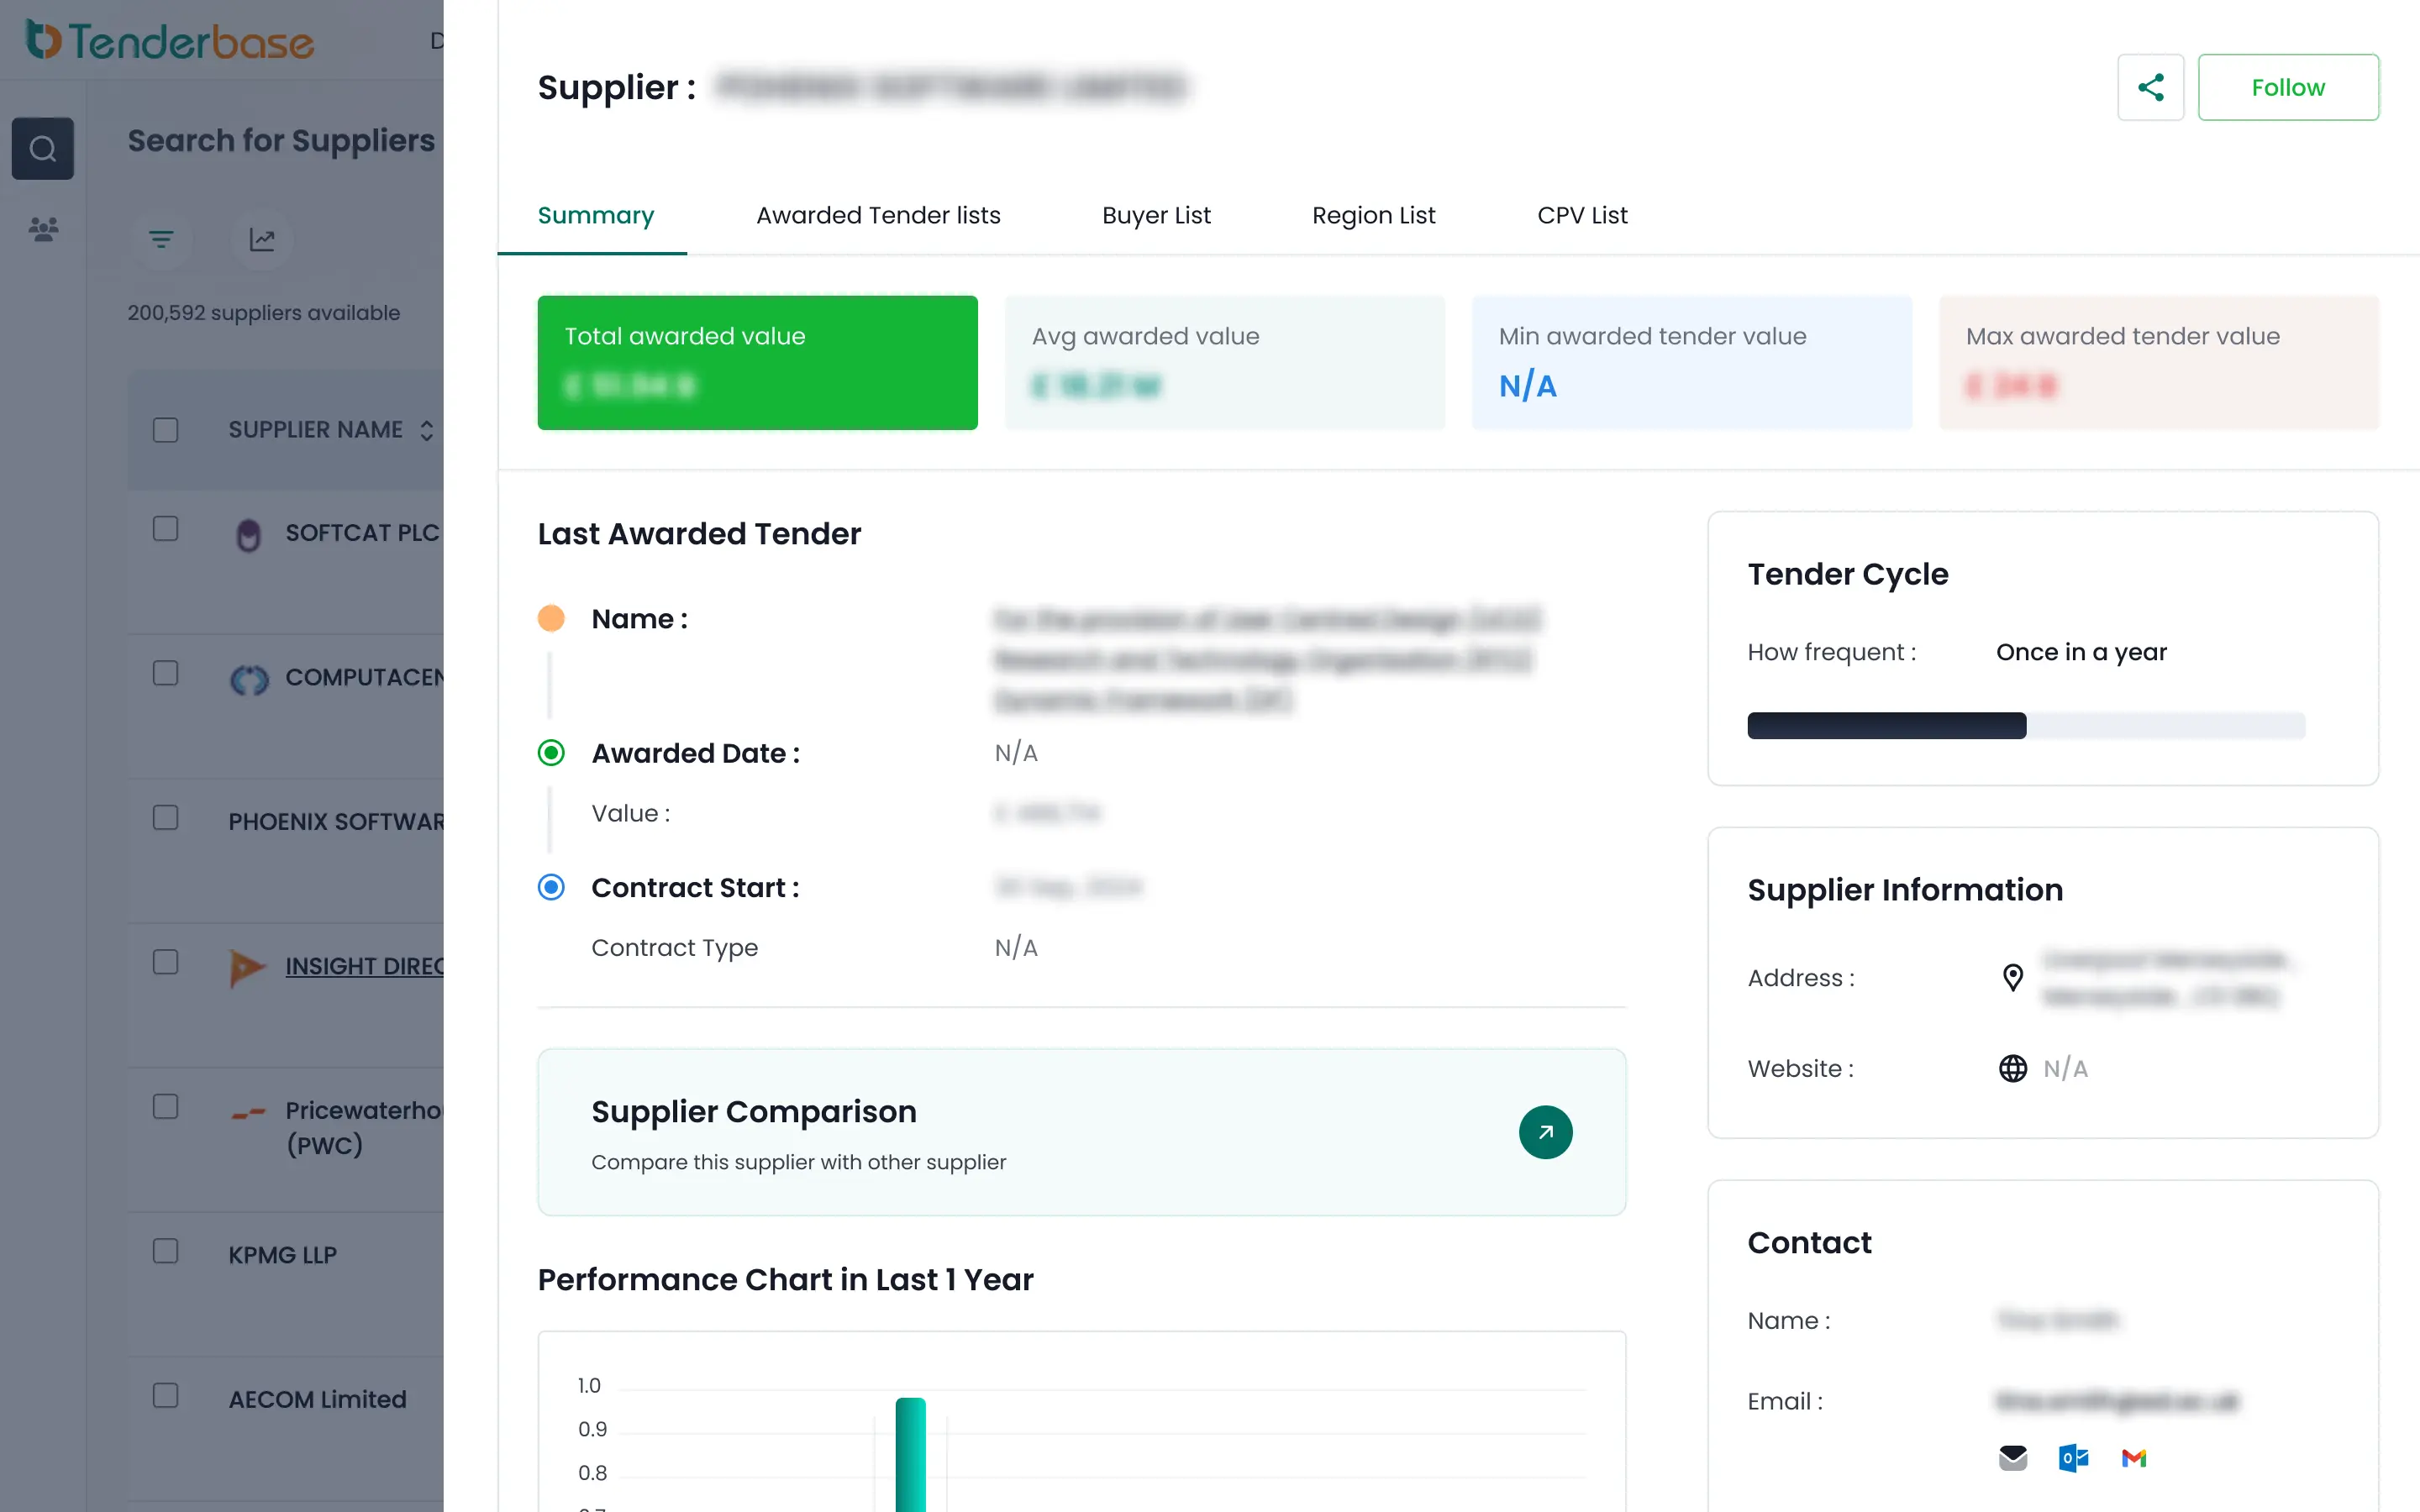Open INSIGHT DIRECT supplier link
Screen dimensions: 2420x1512
[364, 966]
